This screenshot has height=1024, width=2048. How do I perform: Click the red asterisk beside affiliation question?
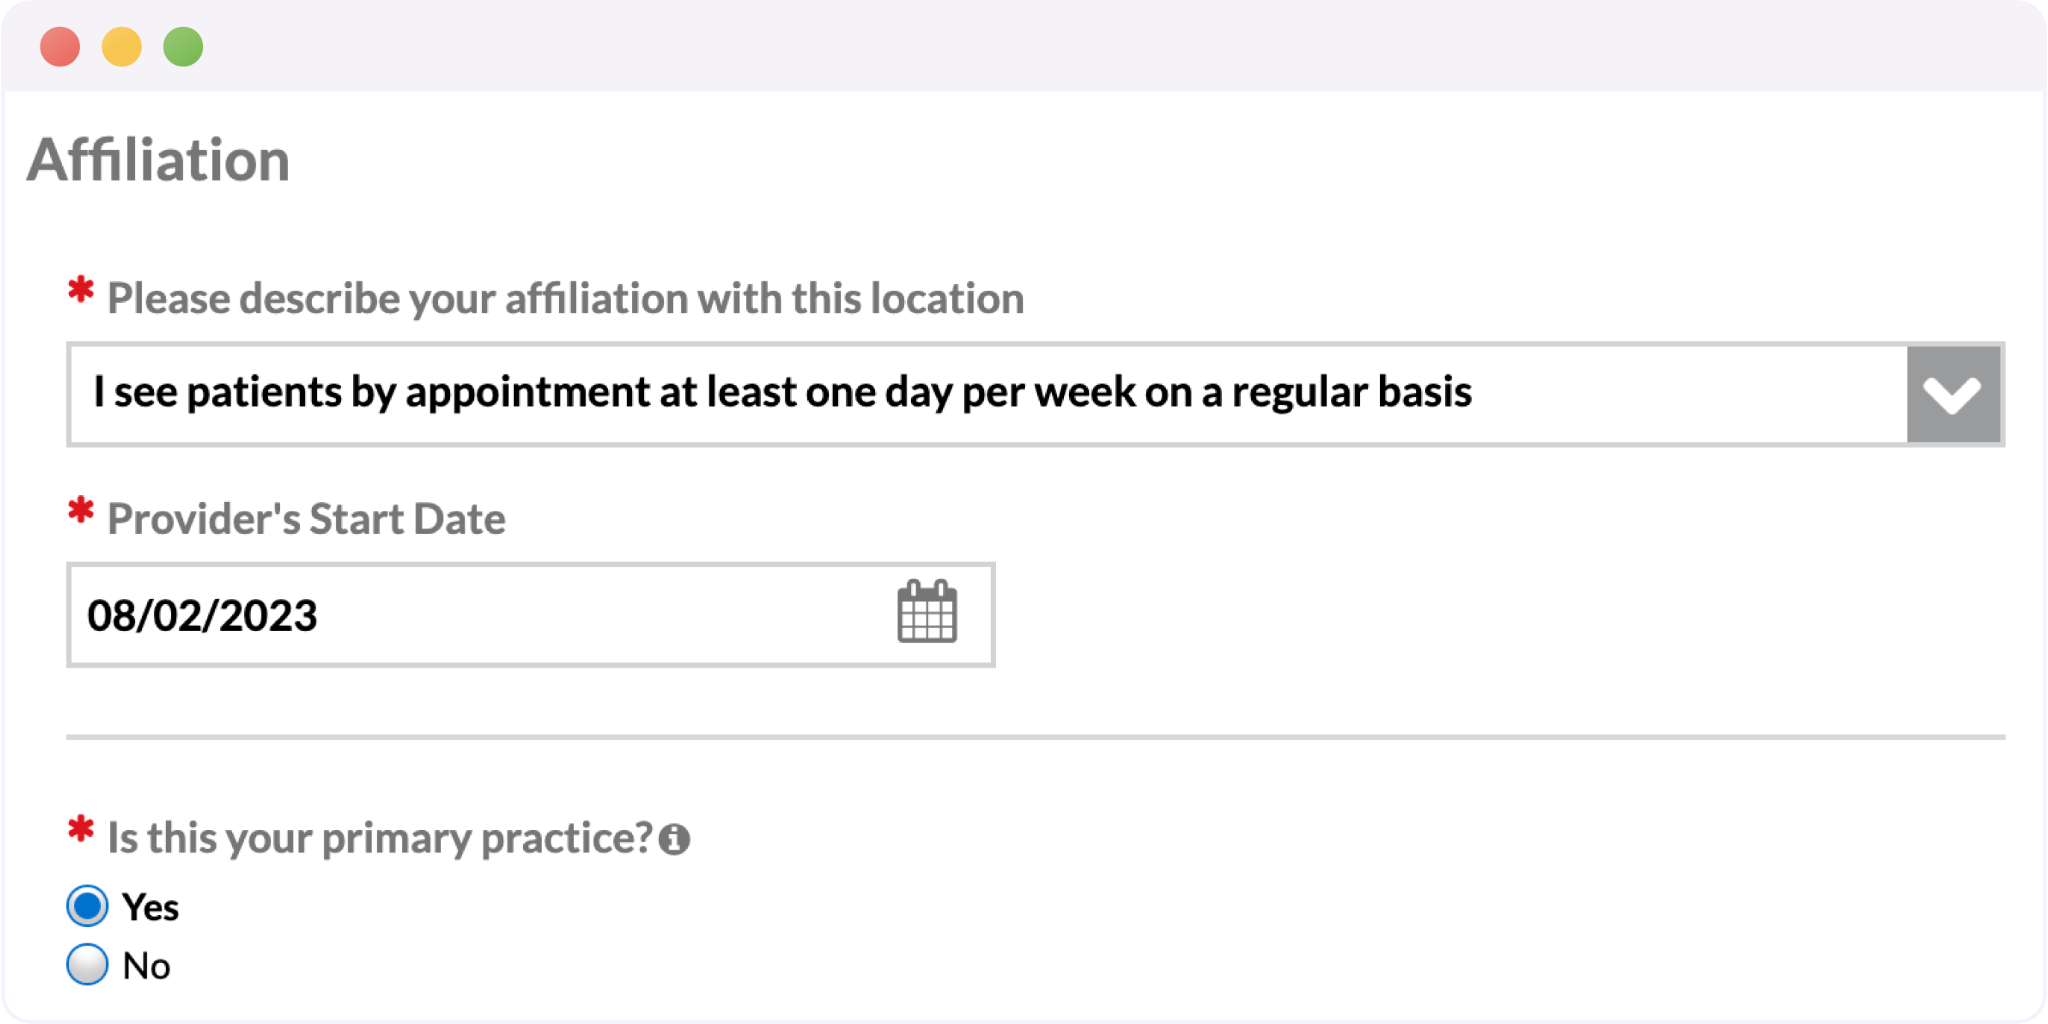81,292
